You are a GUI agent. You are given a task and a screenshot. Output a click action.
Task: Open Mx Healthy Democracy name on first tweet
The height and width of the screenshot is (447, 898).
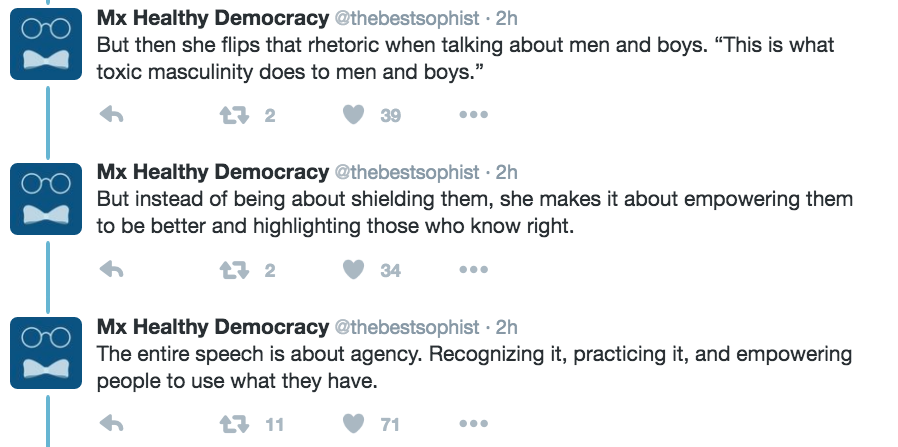212,18
